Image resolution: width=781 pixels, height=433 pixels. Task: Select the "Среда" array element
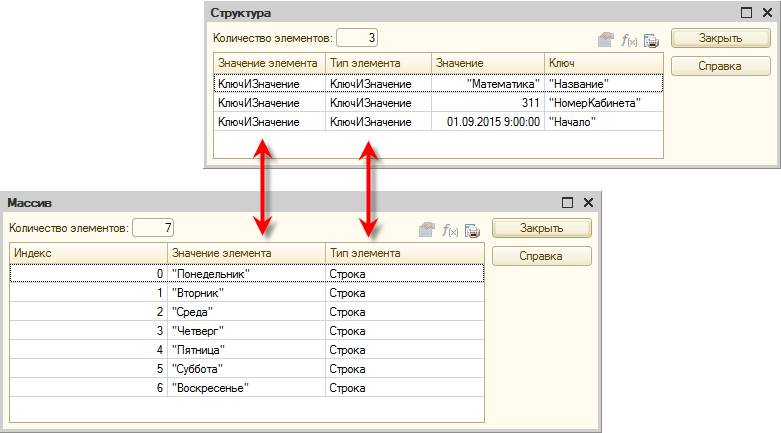coord(246,311)
